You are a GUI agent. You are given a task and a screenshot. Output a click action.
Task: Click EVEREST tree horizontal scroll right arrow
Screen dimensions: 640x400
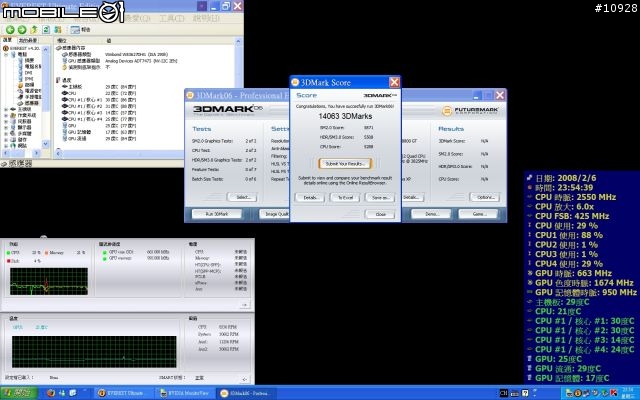click(x=36, y=153)
